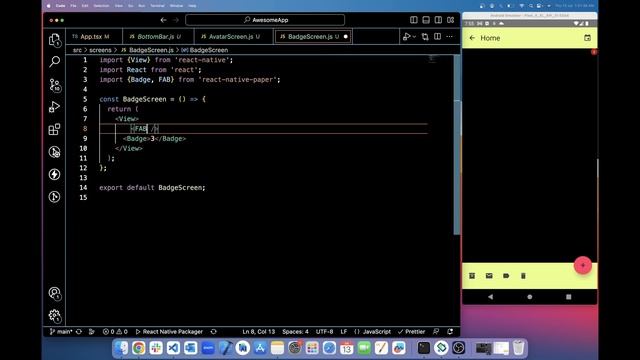Open the Manage gear in the activity bar
This screenshot has width=640, height=360.
54,315
